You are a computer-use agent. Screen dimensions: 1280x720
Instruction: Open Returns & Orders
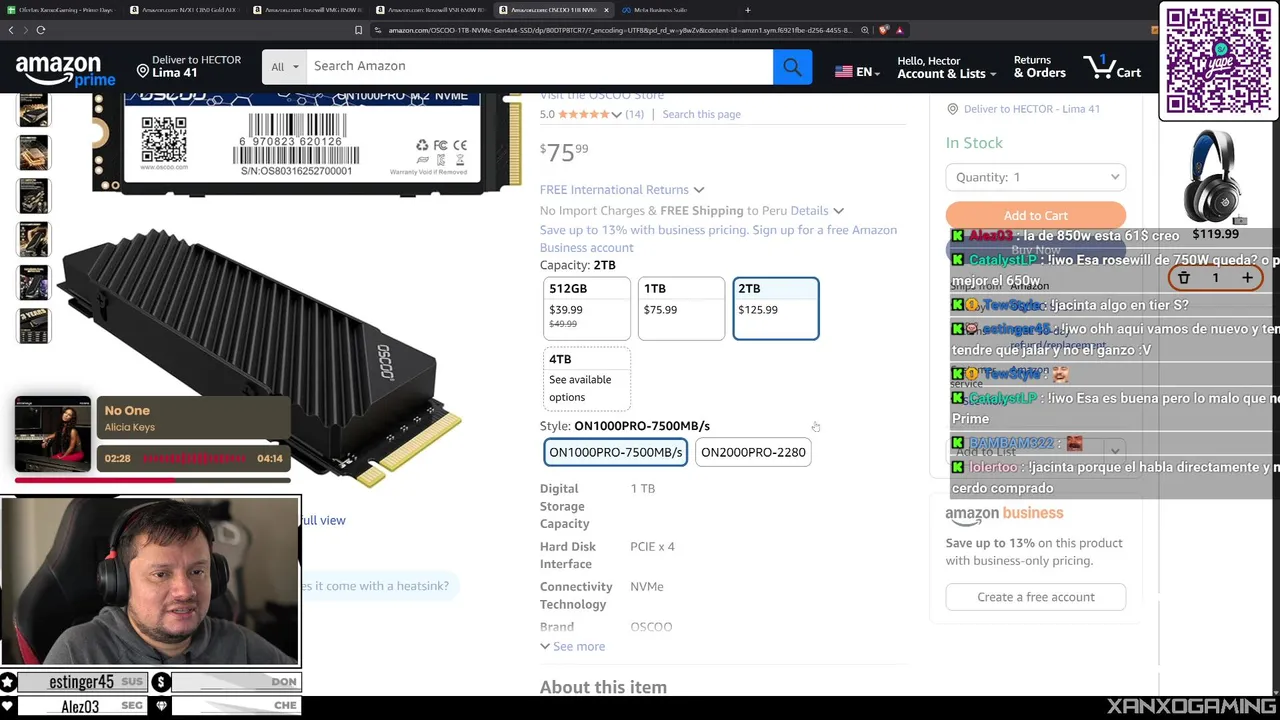pyautogui.click(x=1040, y=67)
